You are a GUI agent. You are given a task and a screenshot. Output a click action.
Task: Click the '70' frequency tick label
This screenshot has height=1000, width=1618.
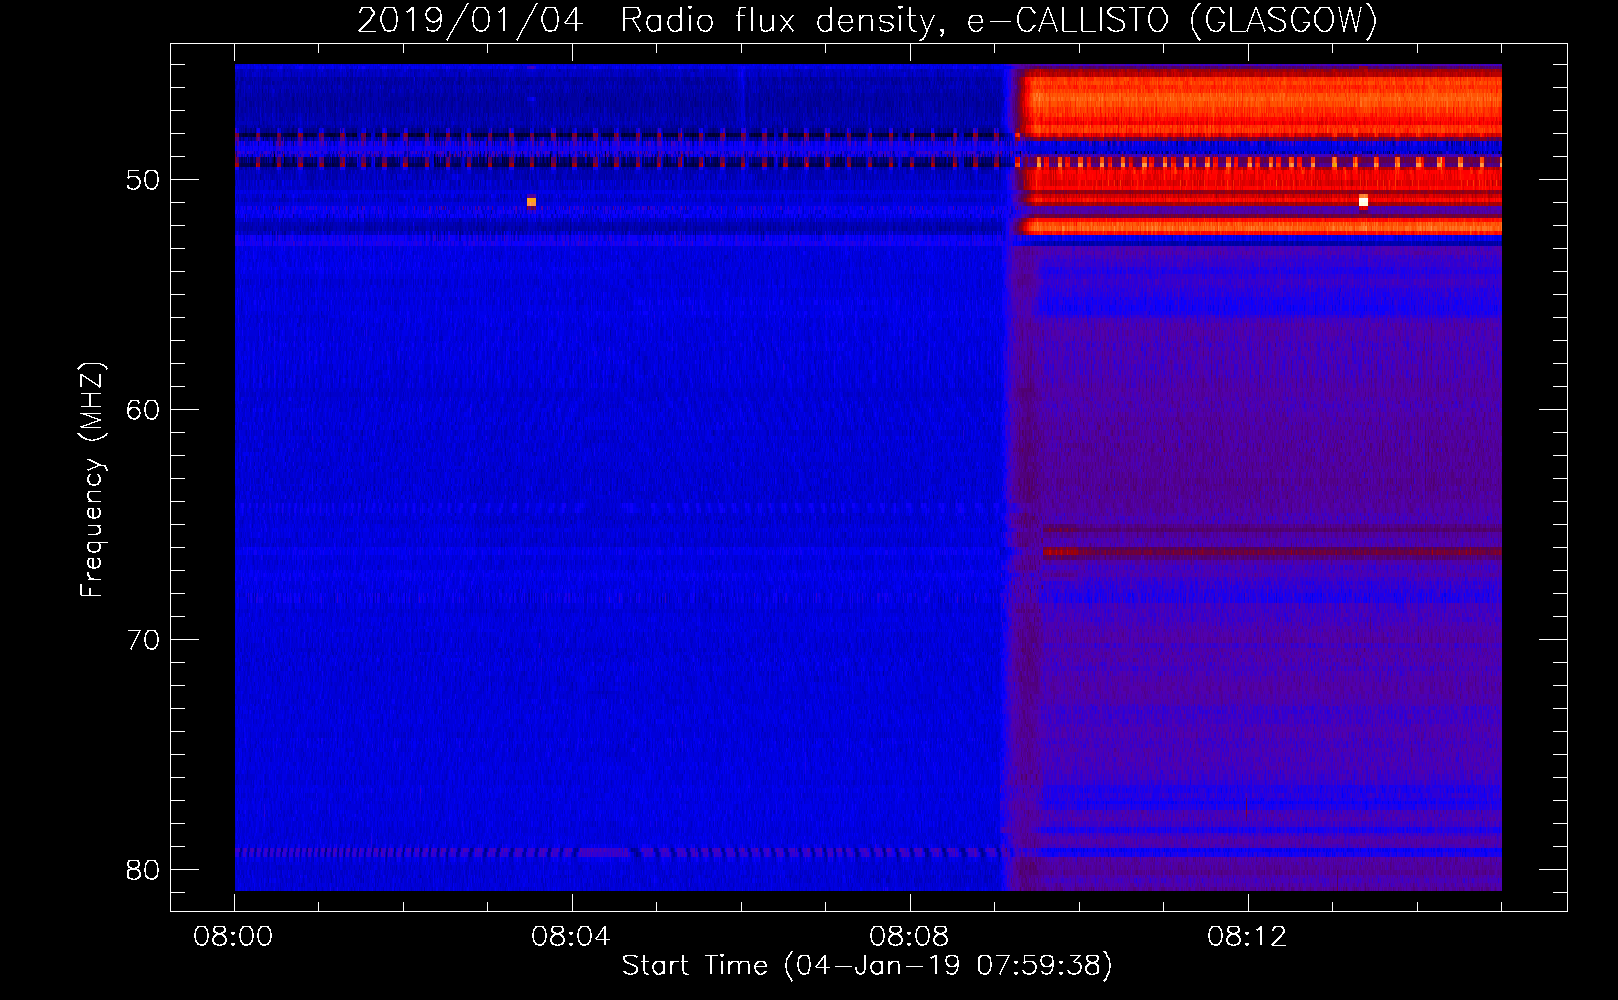point(144,640)
